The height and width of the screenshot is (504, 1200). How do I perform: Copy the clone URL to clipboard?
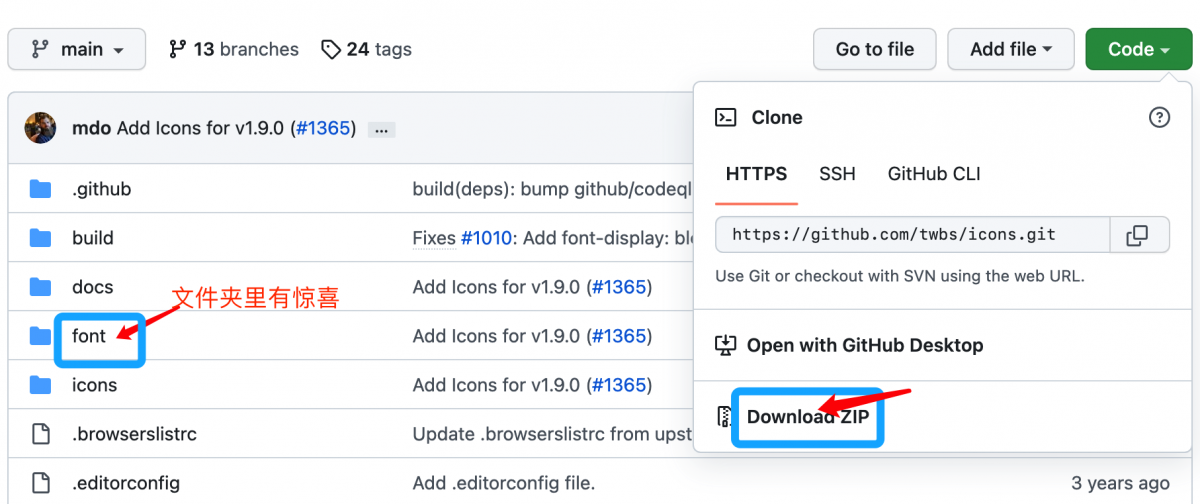pyautogui.click(x=1137, y=235)
